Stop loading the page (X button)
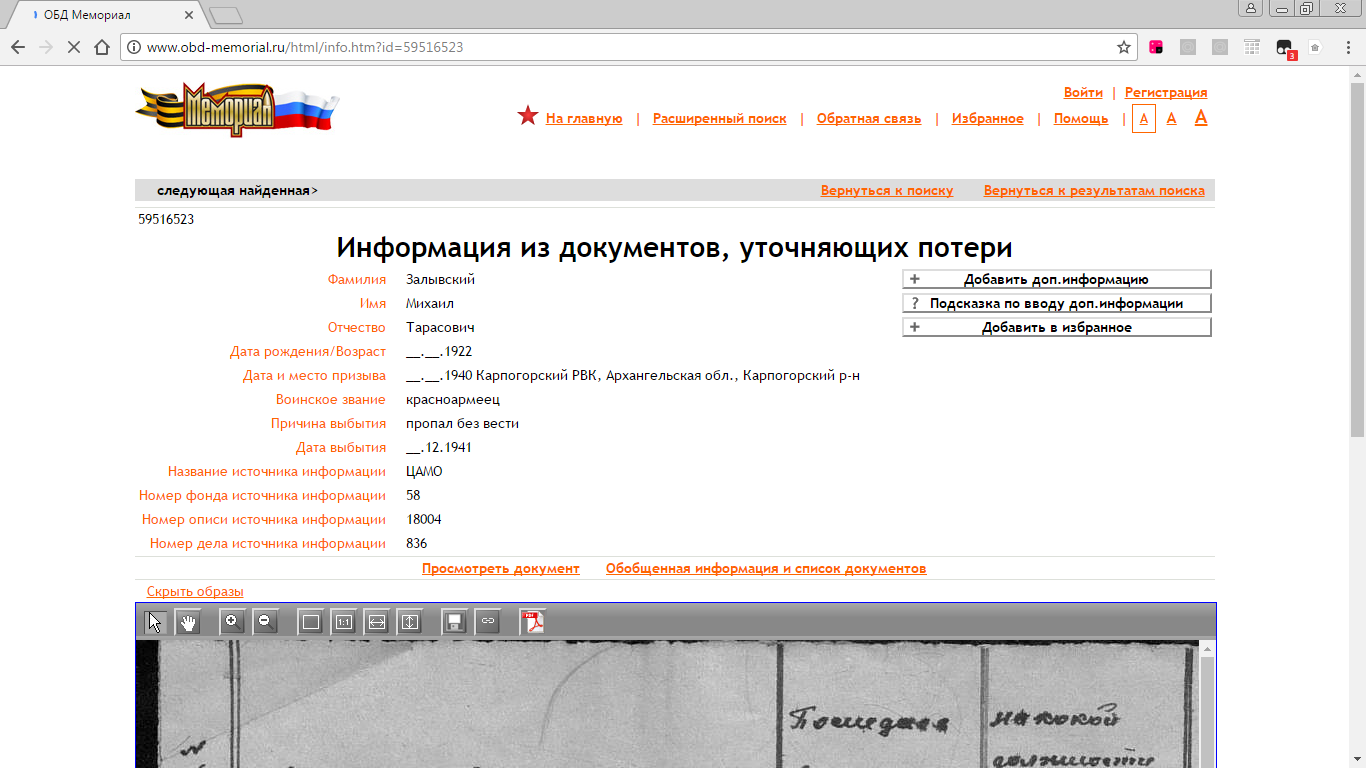Screen dimensions: 1366x768 pyautogui.click(x=73, y=47)
